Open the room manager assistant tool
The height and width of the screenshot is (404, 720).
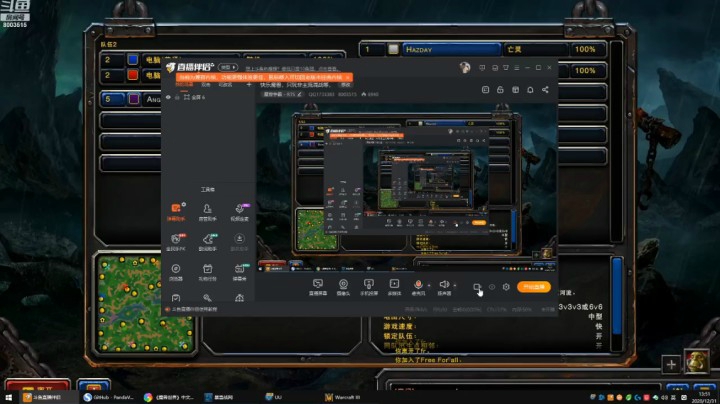[208, 212]
